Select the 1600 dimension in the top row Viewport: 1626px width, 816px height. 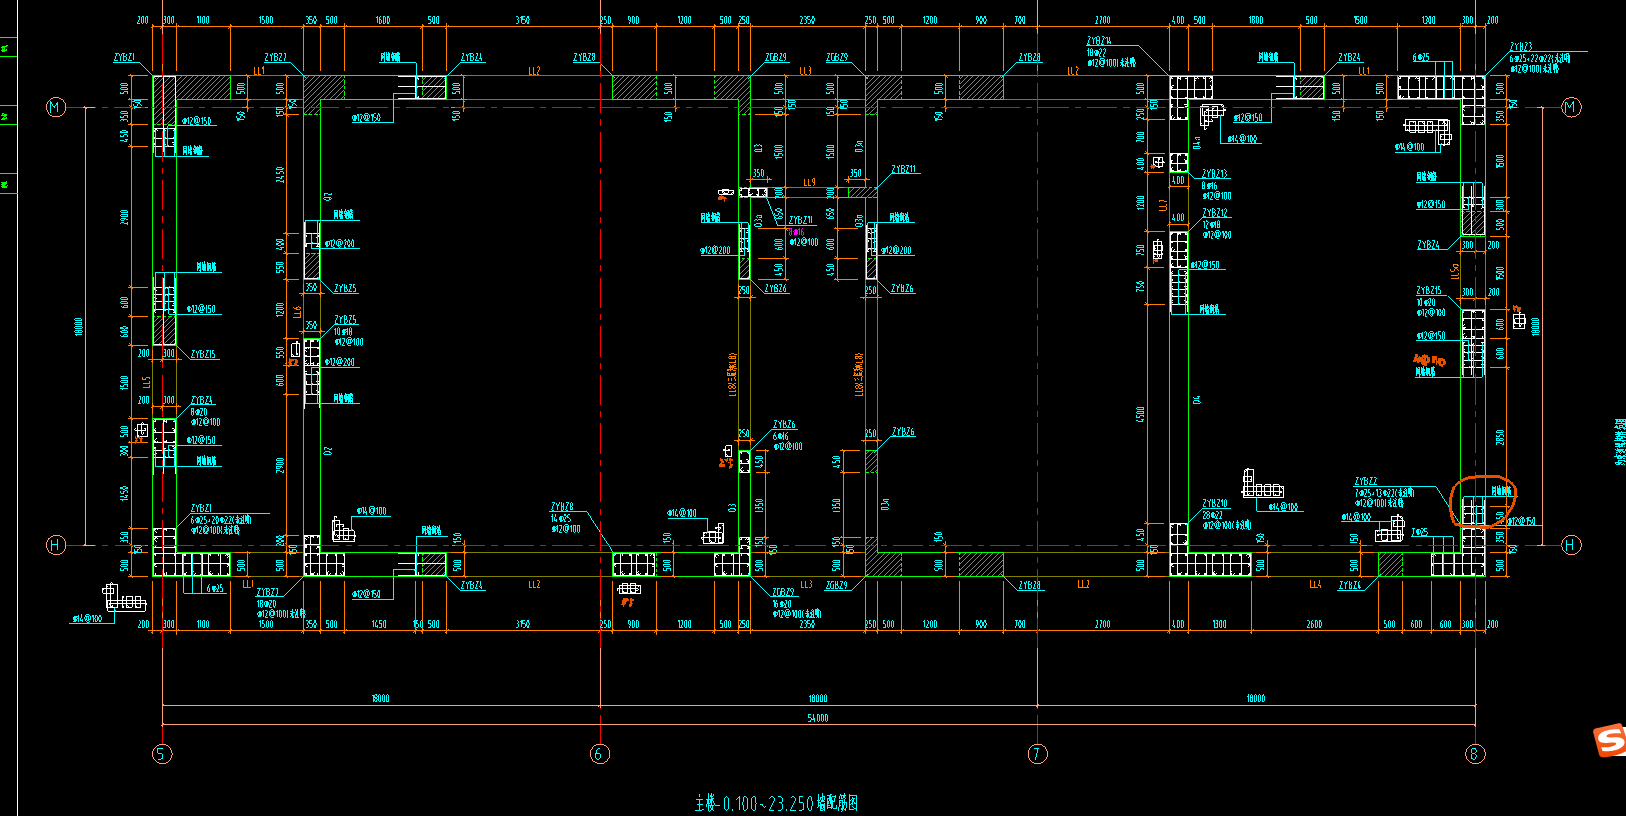tap(383, 20)
